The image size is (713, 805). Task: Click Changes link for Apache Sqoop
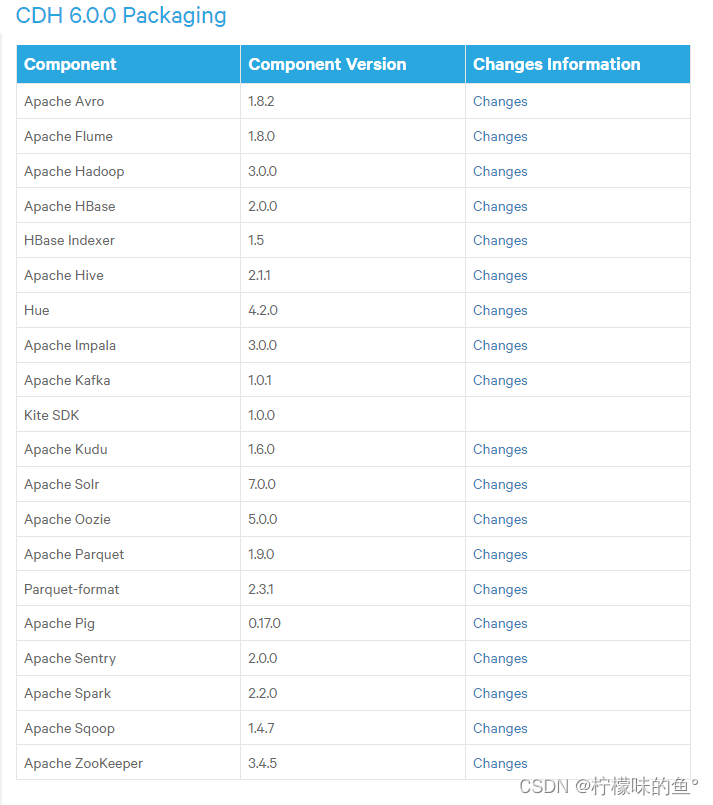500,729
